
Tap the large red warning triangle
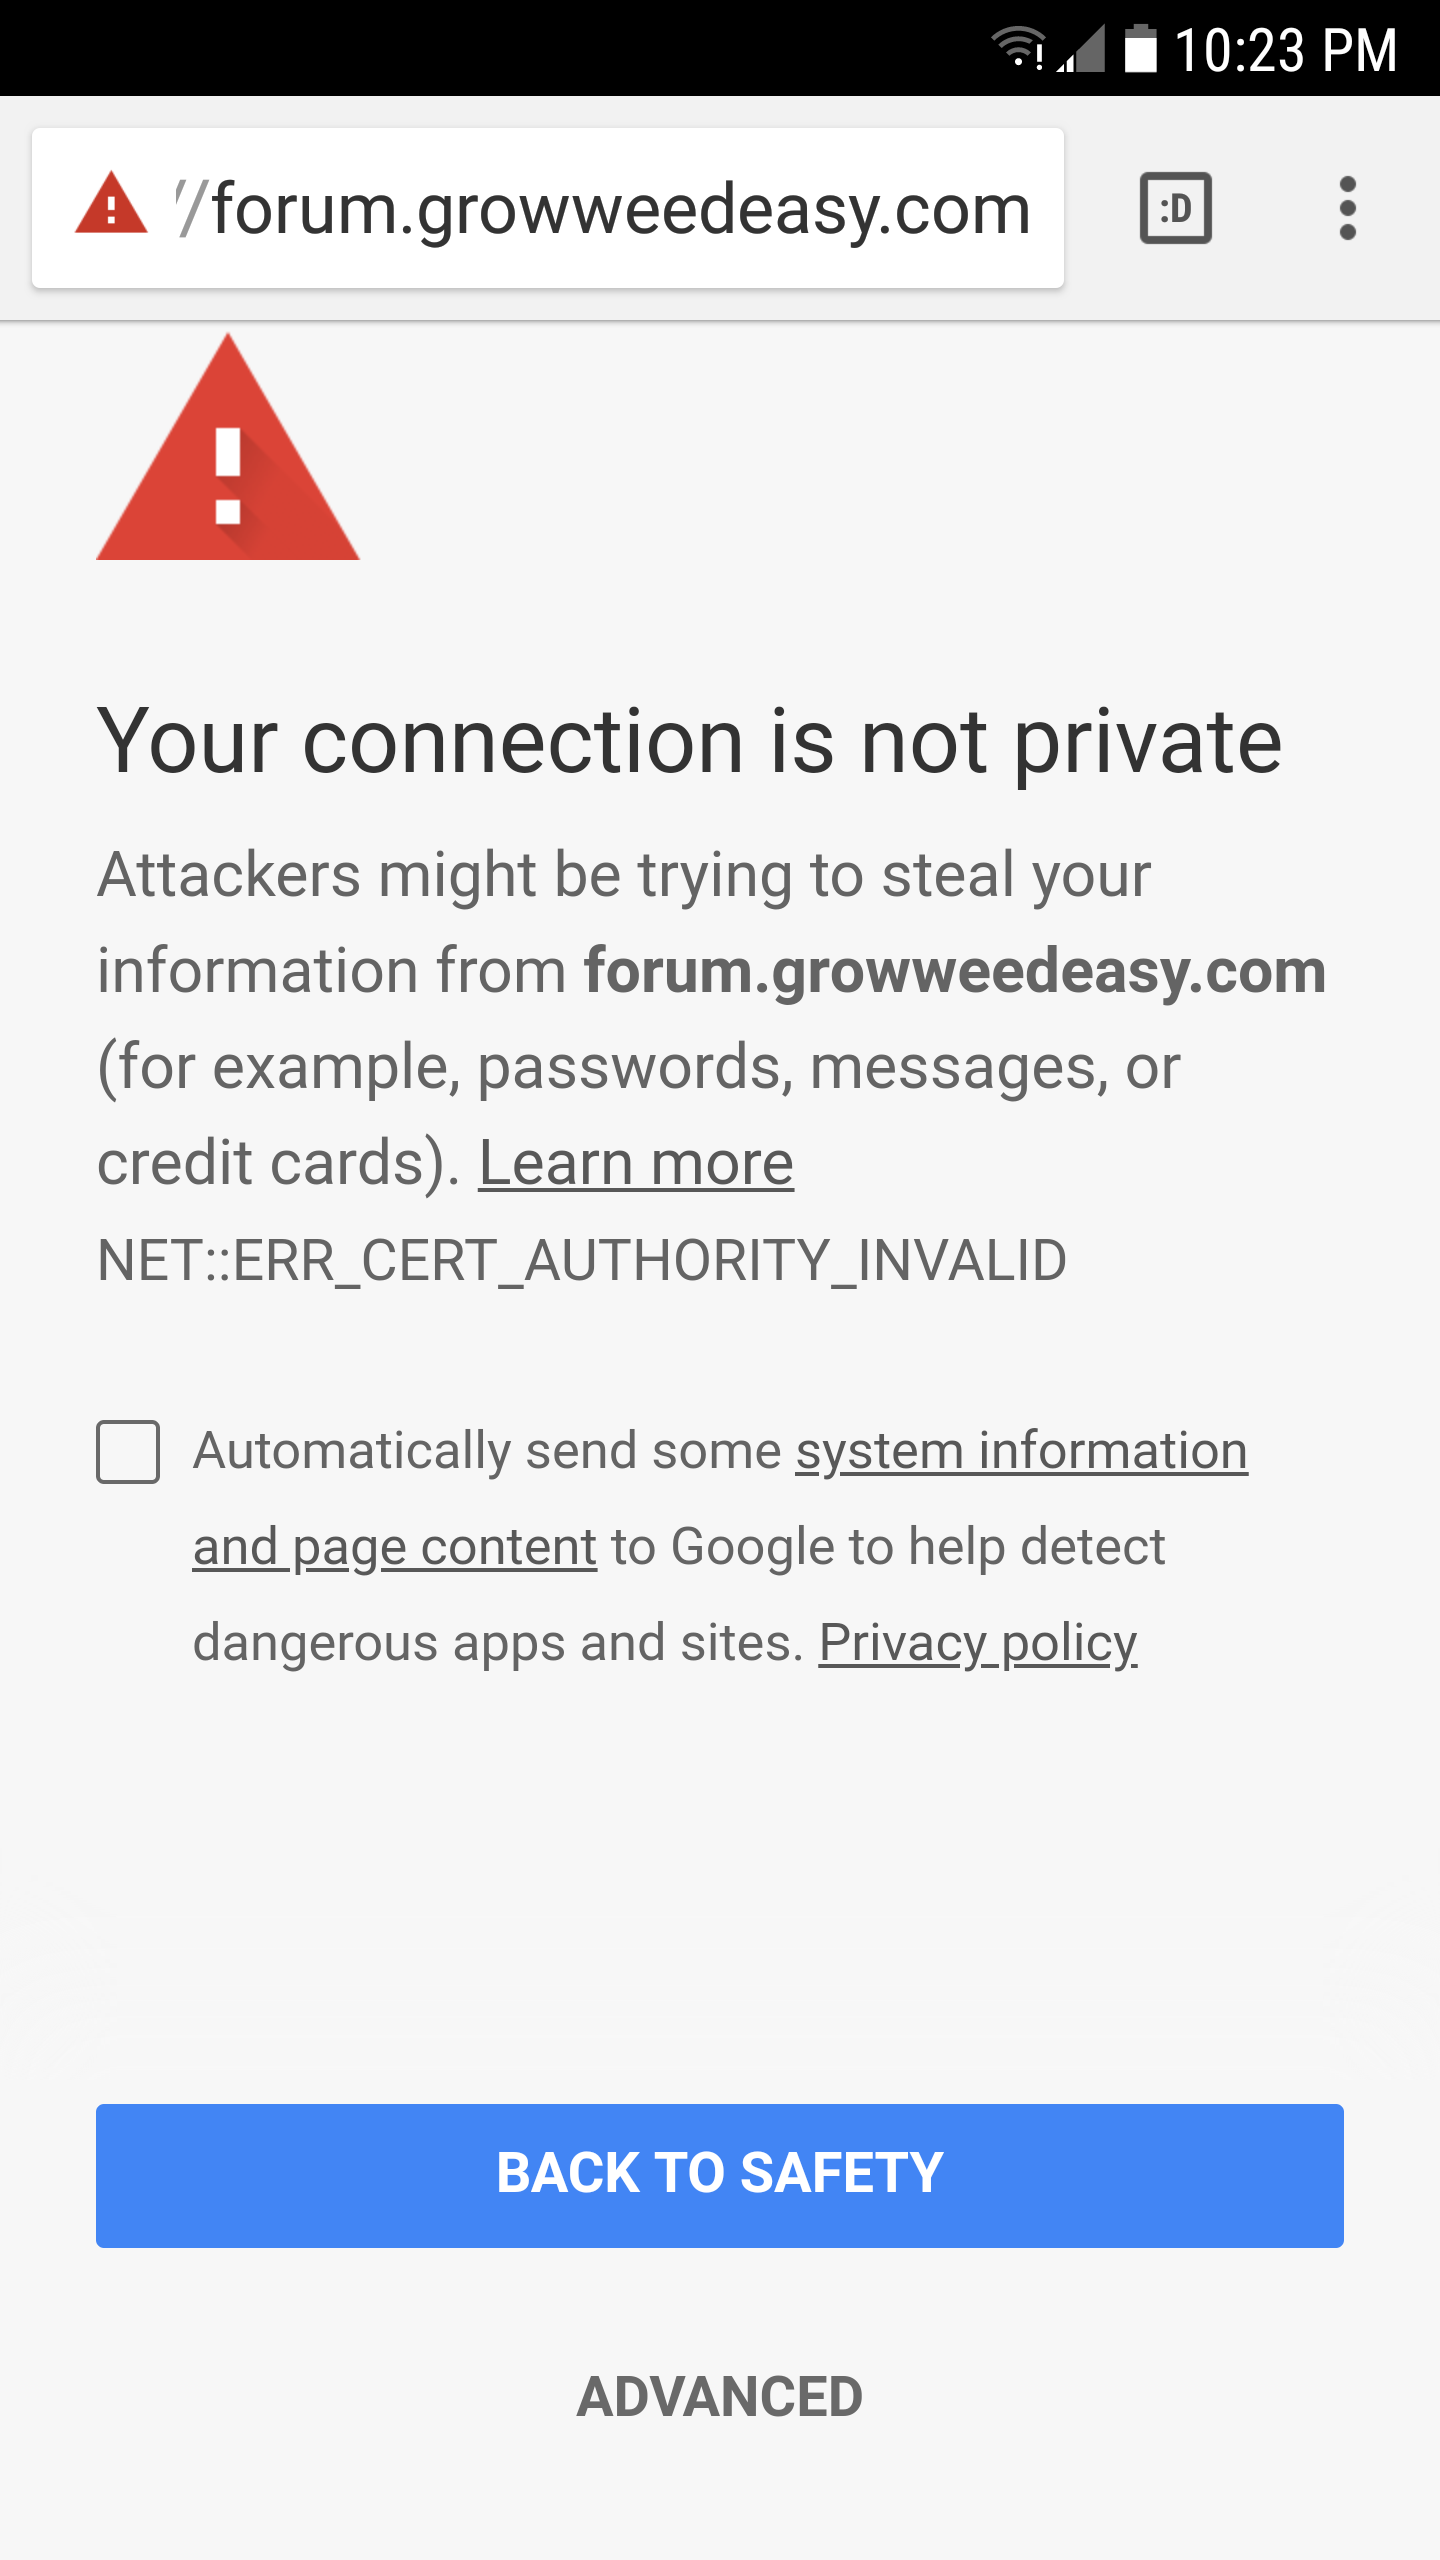coord(228,447)
